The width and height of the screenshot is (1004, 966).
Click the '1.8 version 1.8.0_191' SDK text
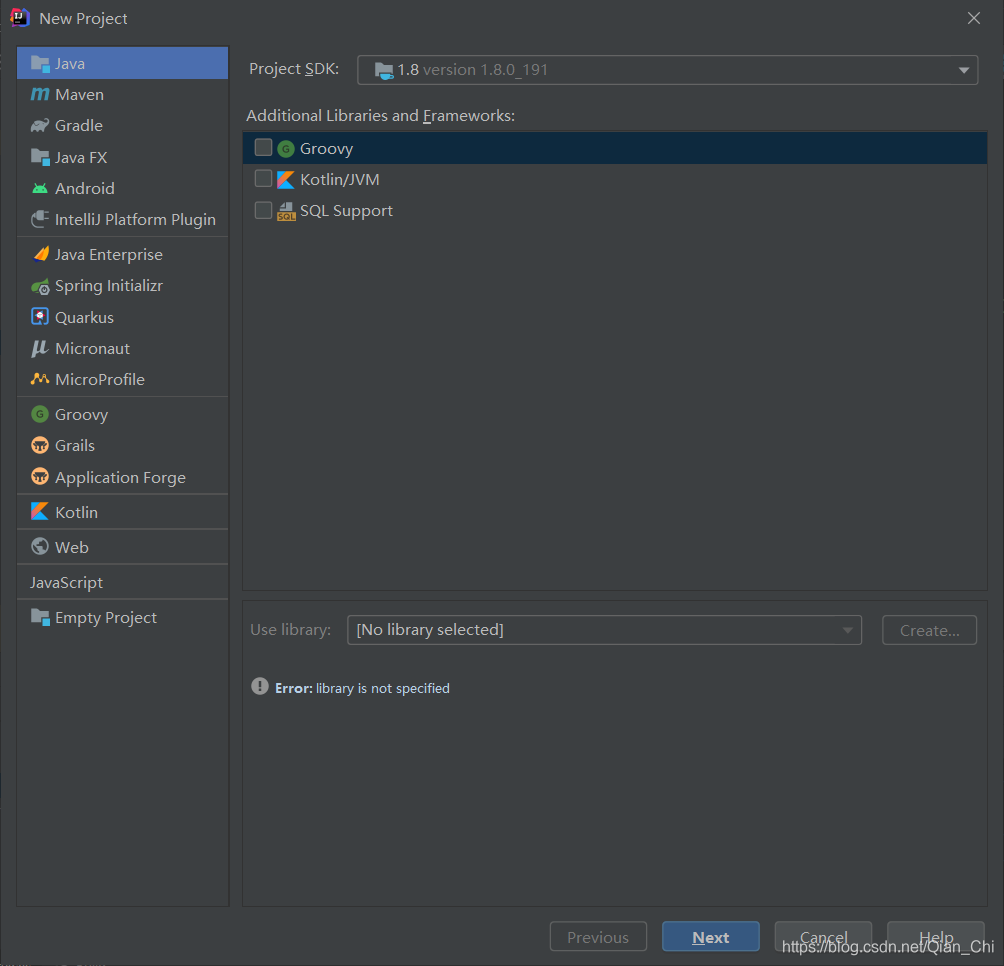473,70
